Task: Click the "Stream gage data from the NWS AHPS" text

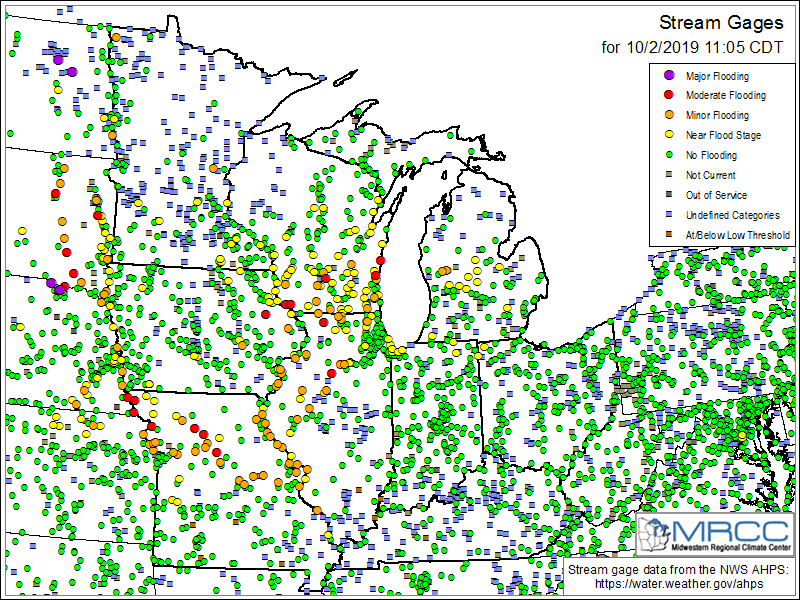Action: tap(679, 570)
